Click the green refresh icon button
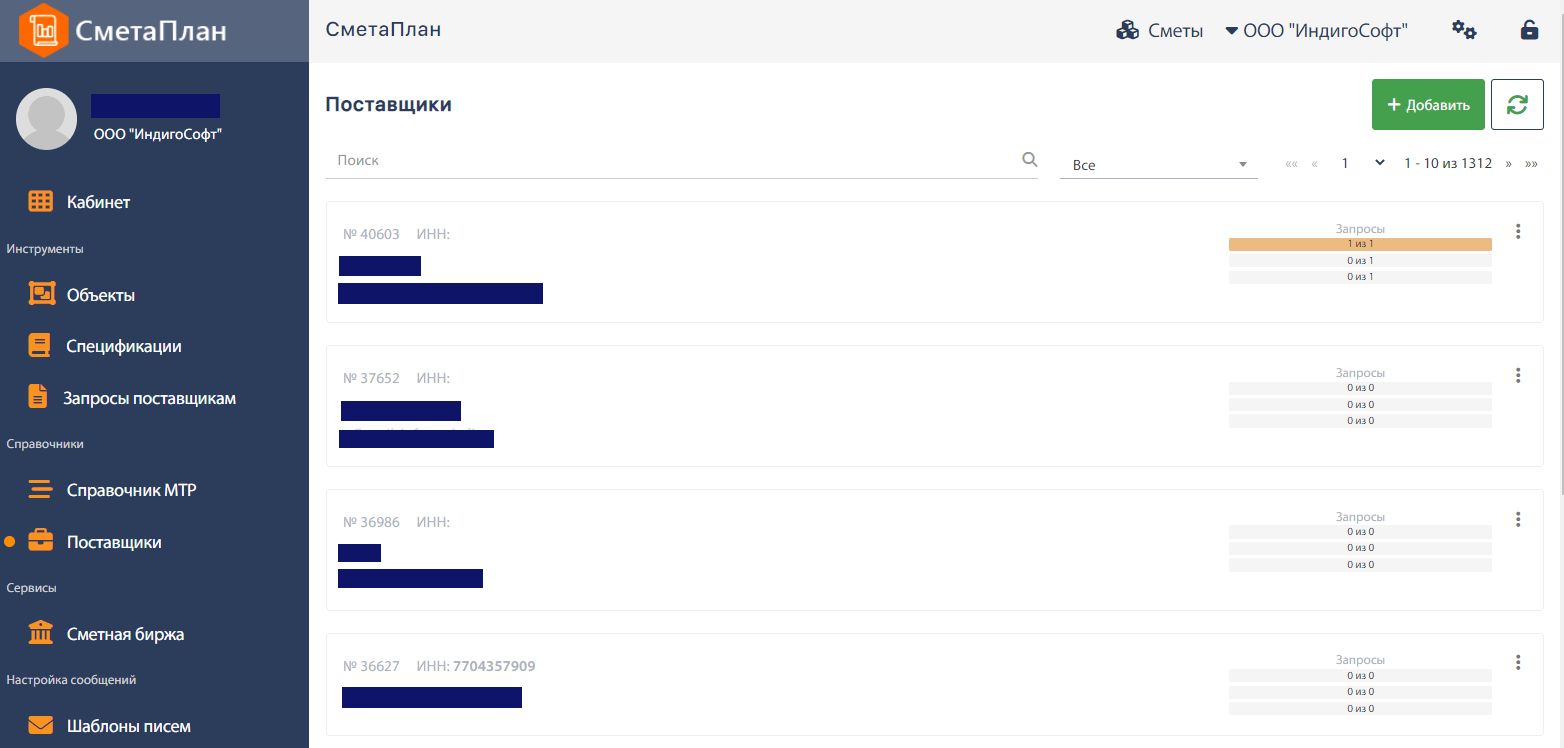This screenshot has width=1564, height=748. pyautogui.click(x=1517, y=105)
